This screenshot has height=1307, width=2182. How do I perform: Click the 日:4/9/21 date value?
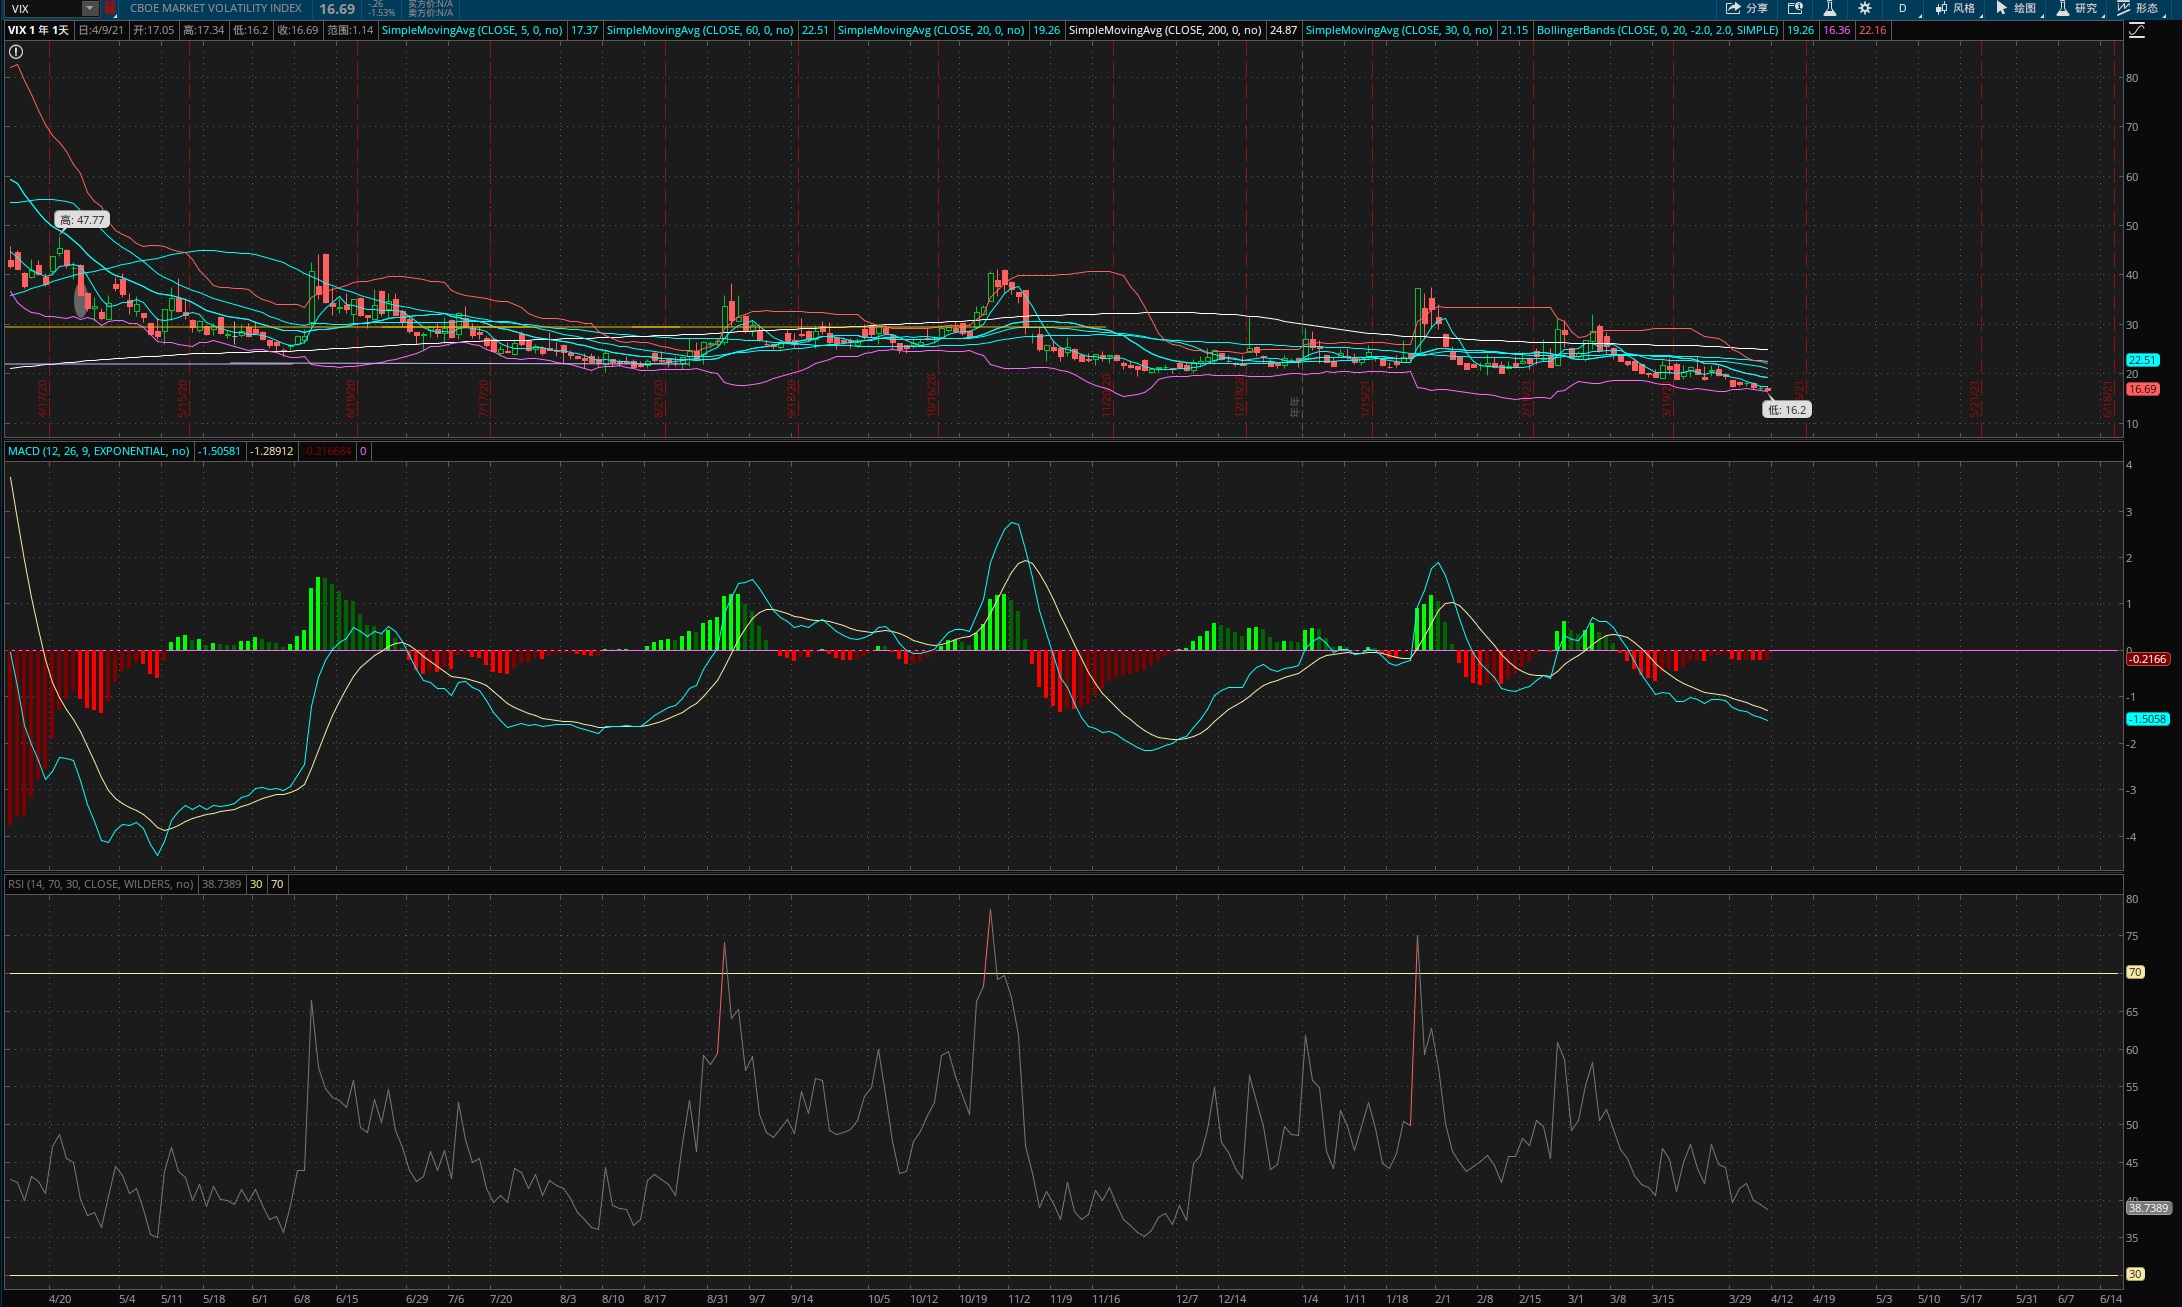tap(102, 30)
